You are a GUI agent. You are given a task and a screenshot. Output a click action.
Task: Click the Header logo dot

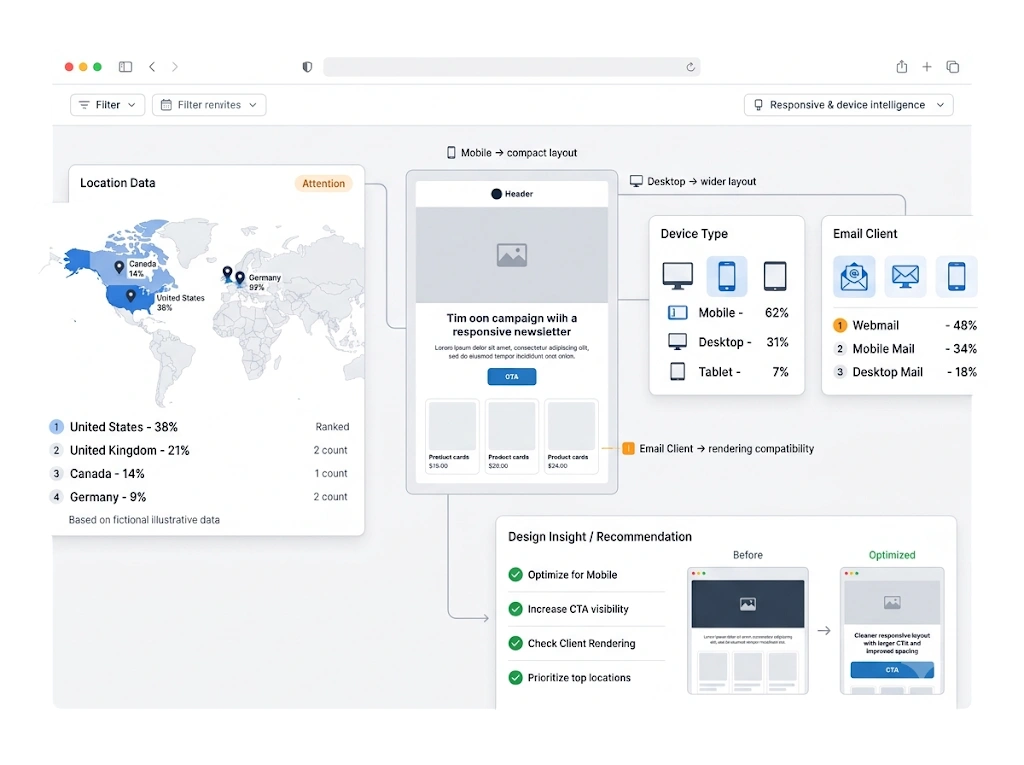coord(496,194)
